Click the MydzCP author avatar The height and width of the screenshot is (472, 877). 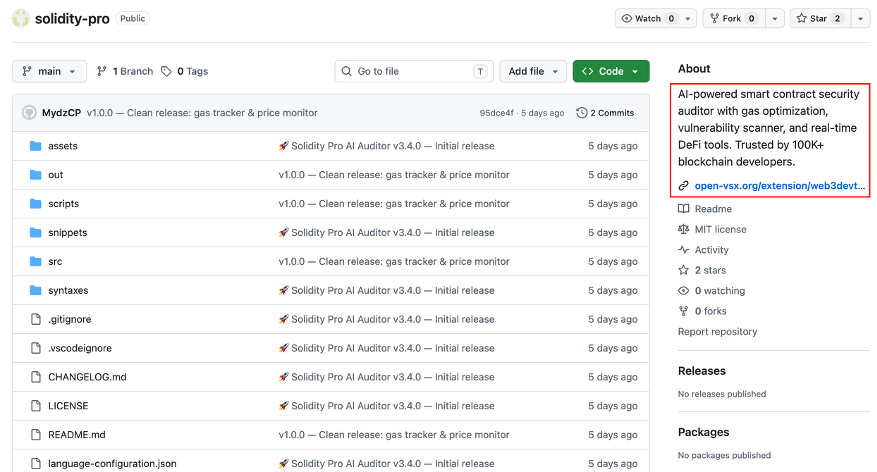(x=29, y=112)
